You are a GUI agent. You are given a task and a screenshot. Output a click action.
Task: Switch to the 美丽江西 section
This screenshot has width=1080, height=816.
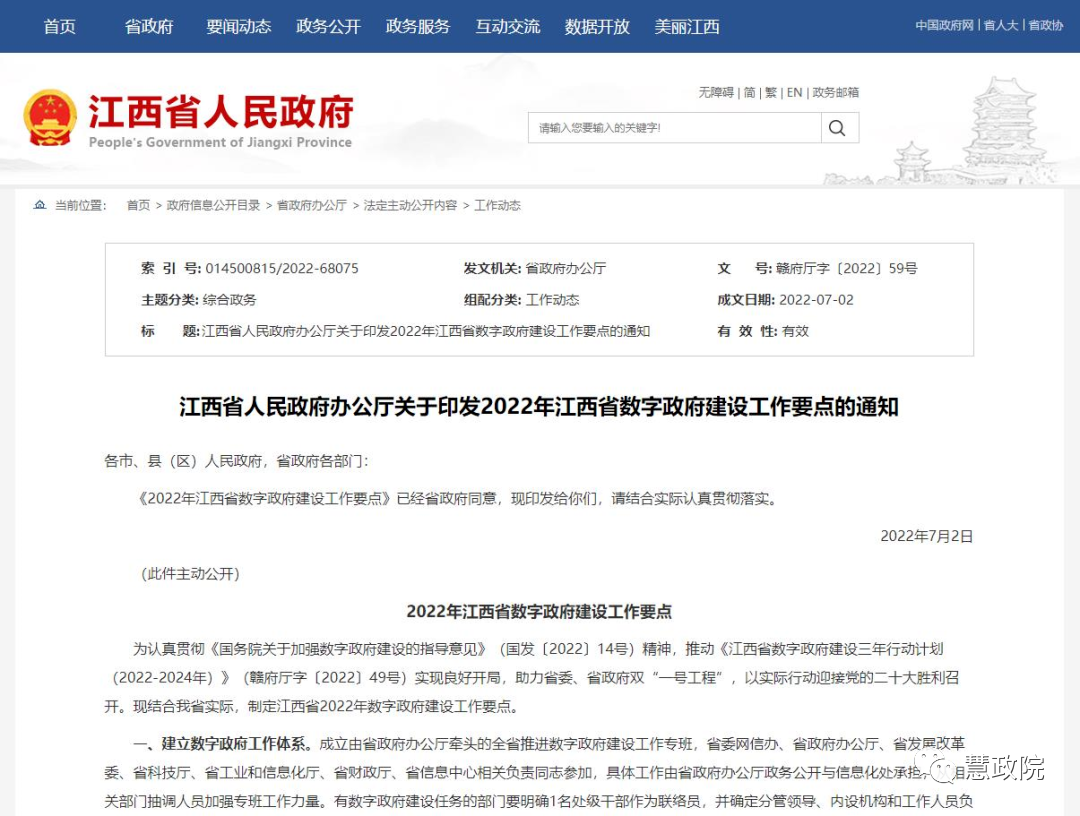687,26
